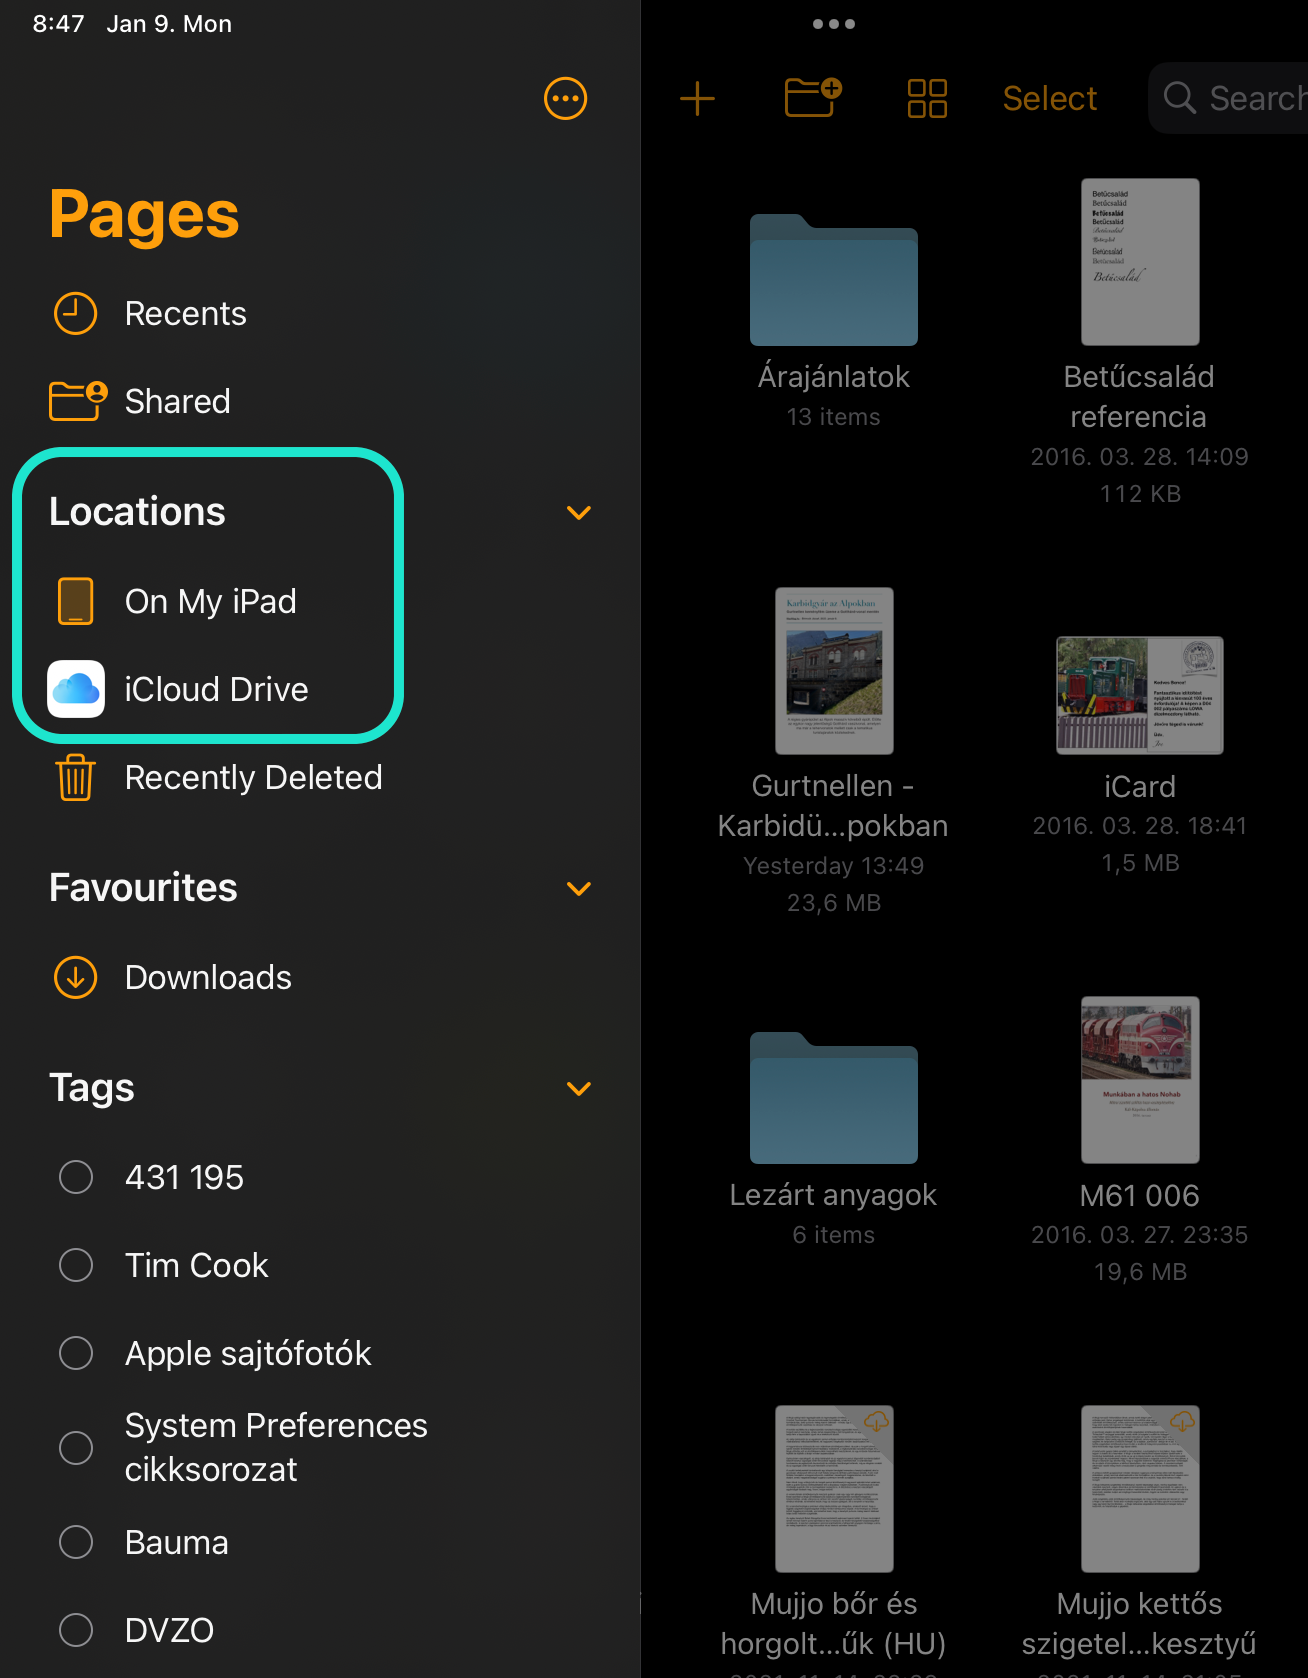Image resolution: width=1308 pixels, height=1678 pixels.
Task: Click the status bar time 8:47
Action: point(58,24)
